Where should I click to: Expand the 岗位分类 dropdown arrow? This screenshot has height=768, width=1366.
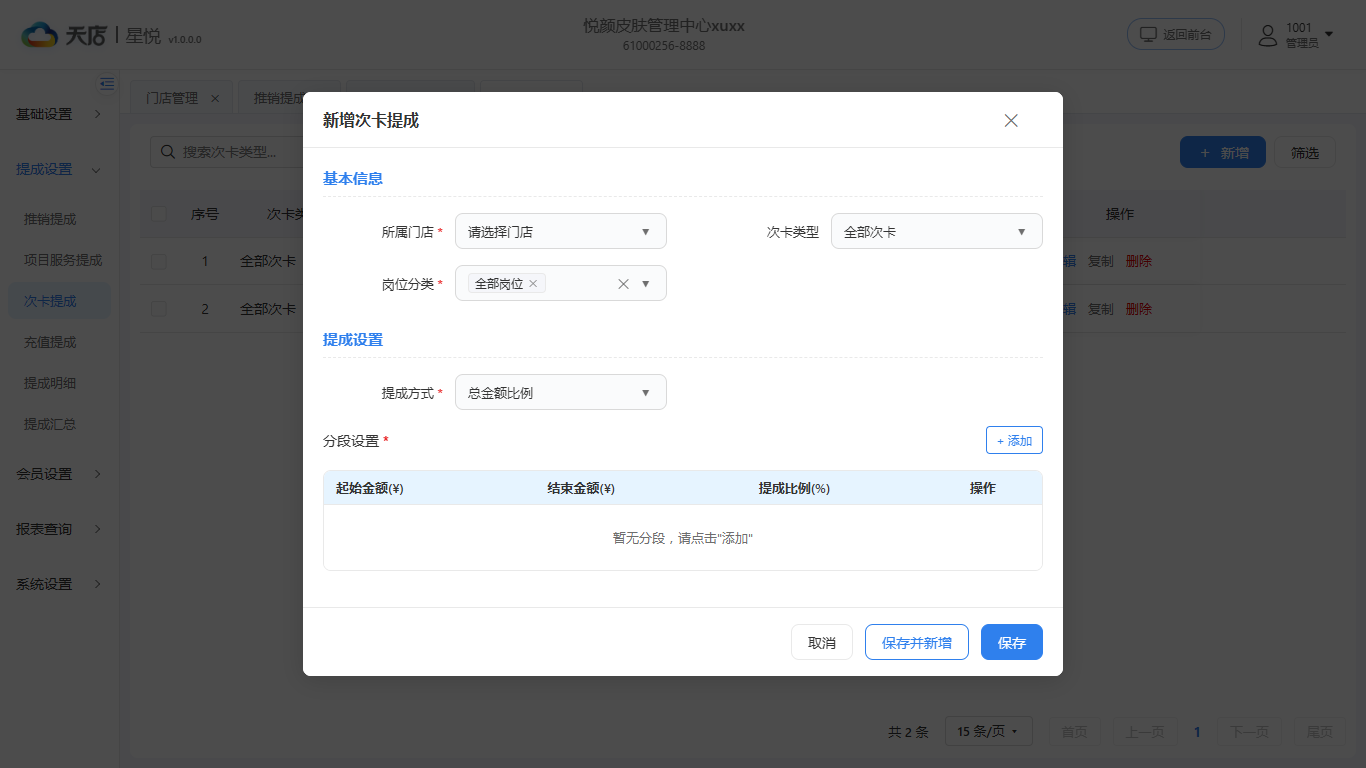[x=646, y=284]
